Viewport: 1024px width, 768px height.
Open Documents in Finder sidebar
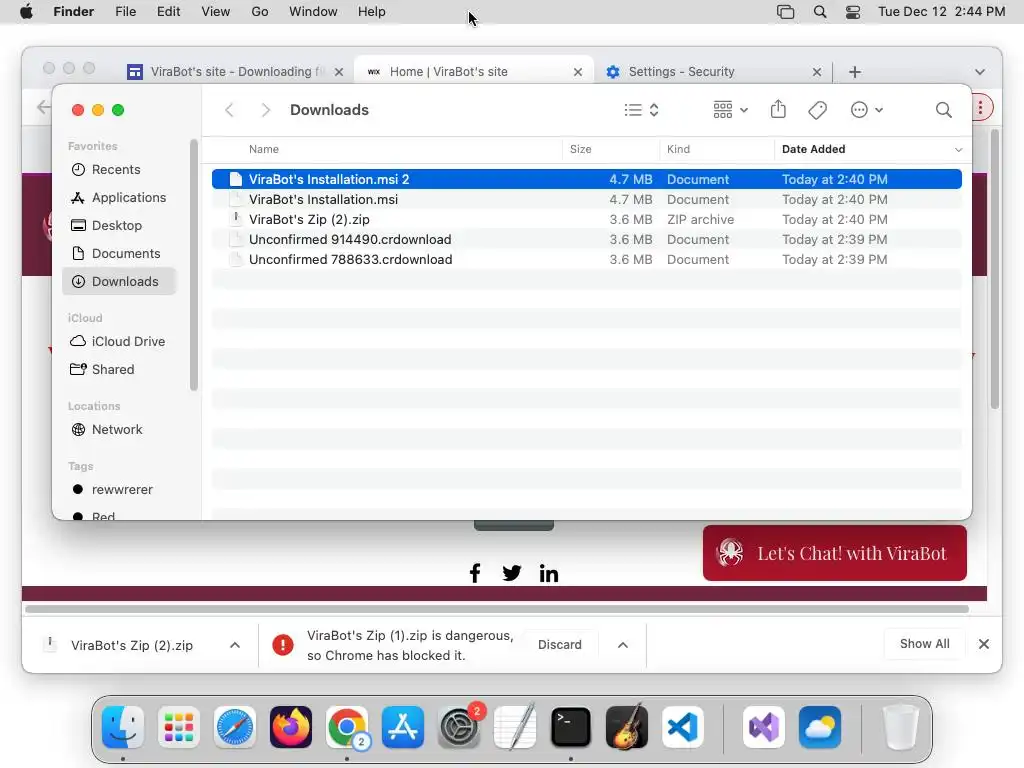[119, 253]
